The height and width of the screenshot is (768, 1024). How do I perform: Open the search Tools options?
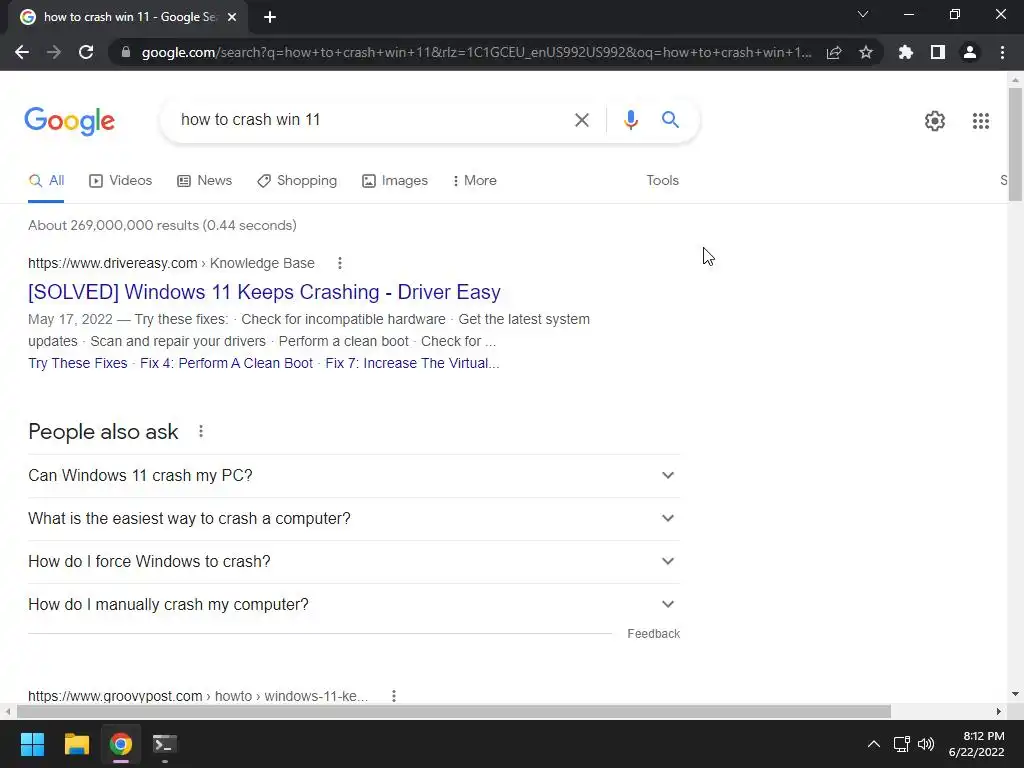coord(662,180)
